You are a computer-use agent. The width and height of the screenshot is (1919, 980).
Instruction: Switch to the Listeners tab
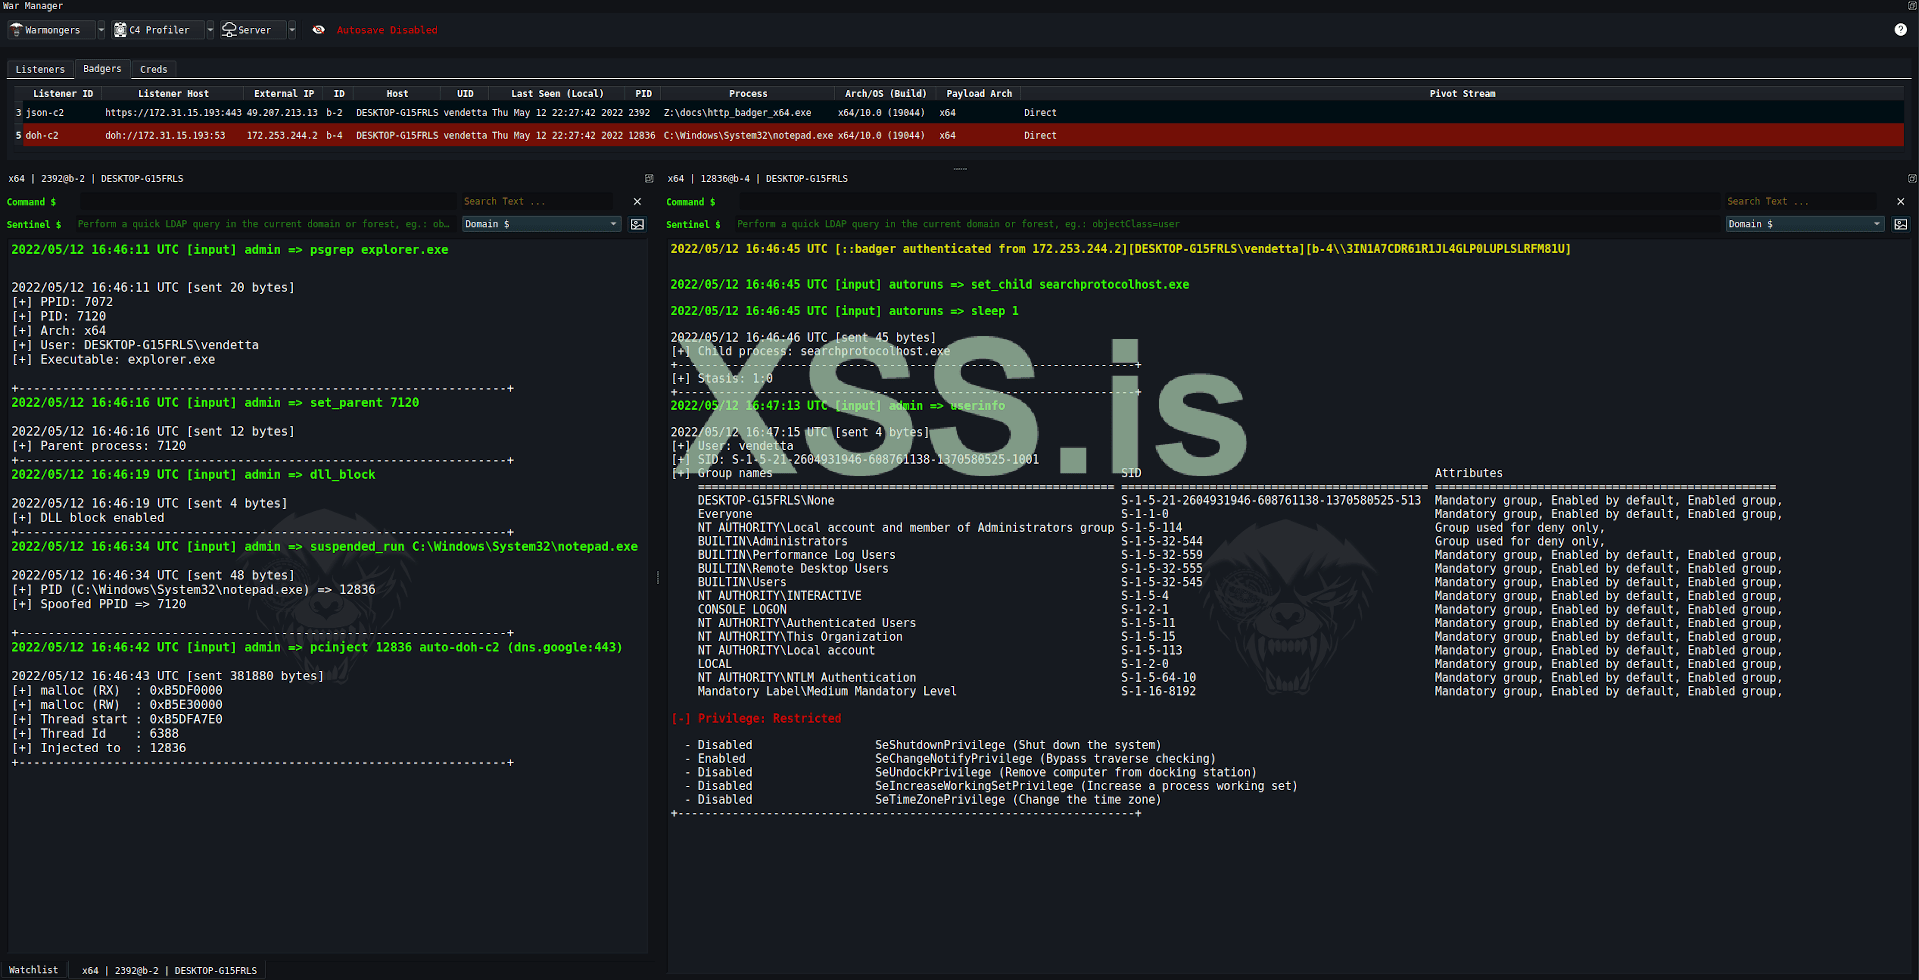click(40, 69)
